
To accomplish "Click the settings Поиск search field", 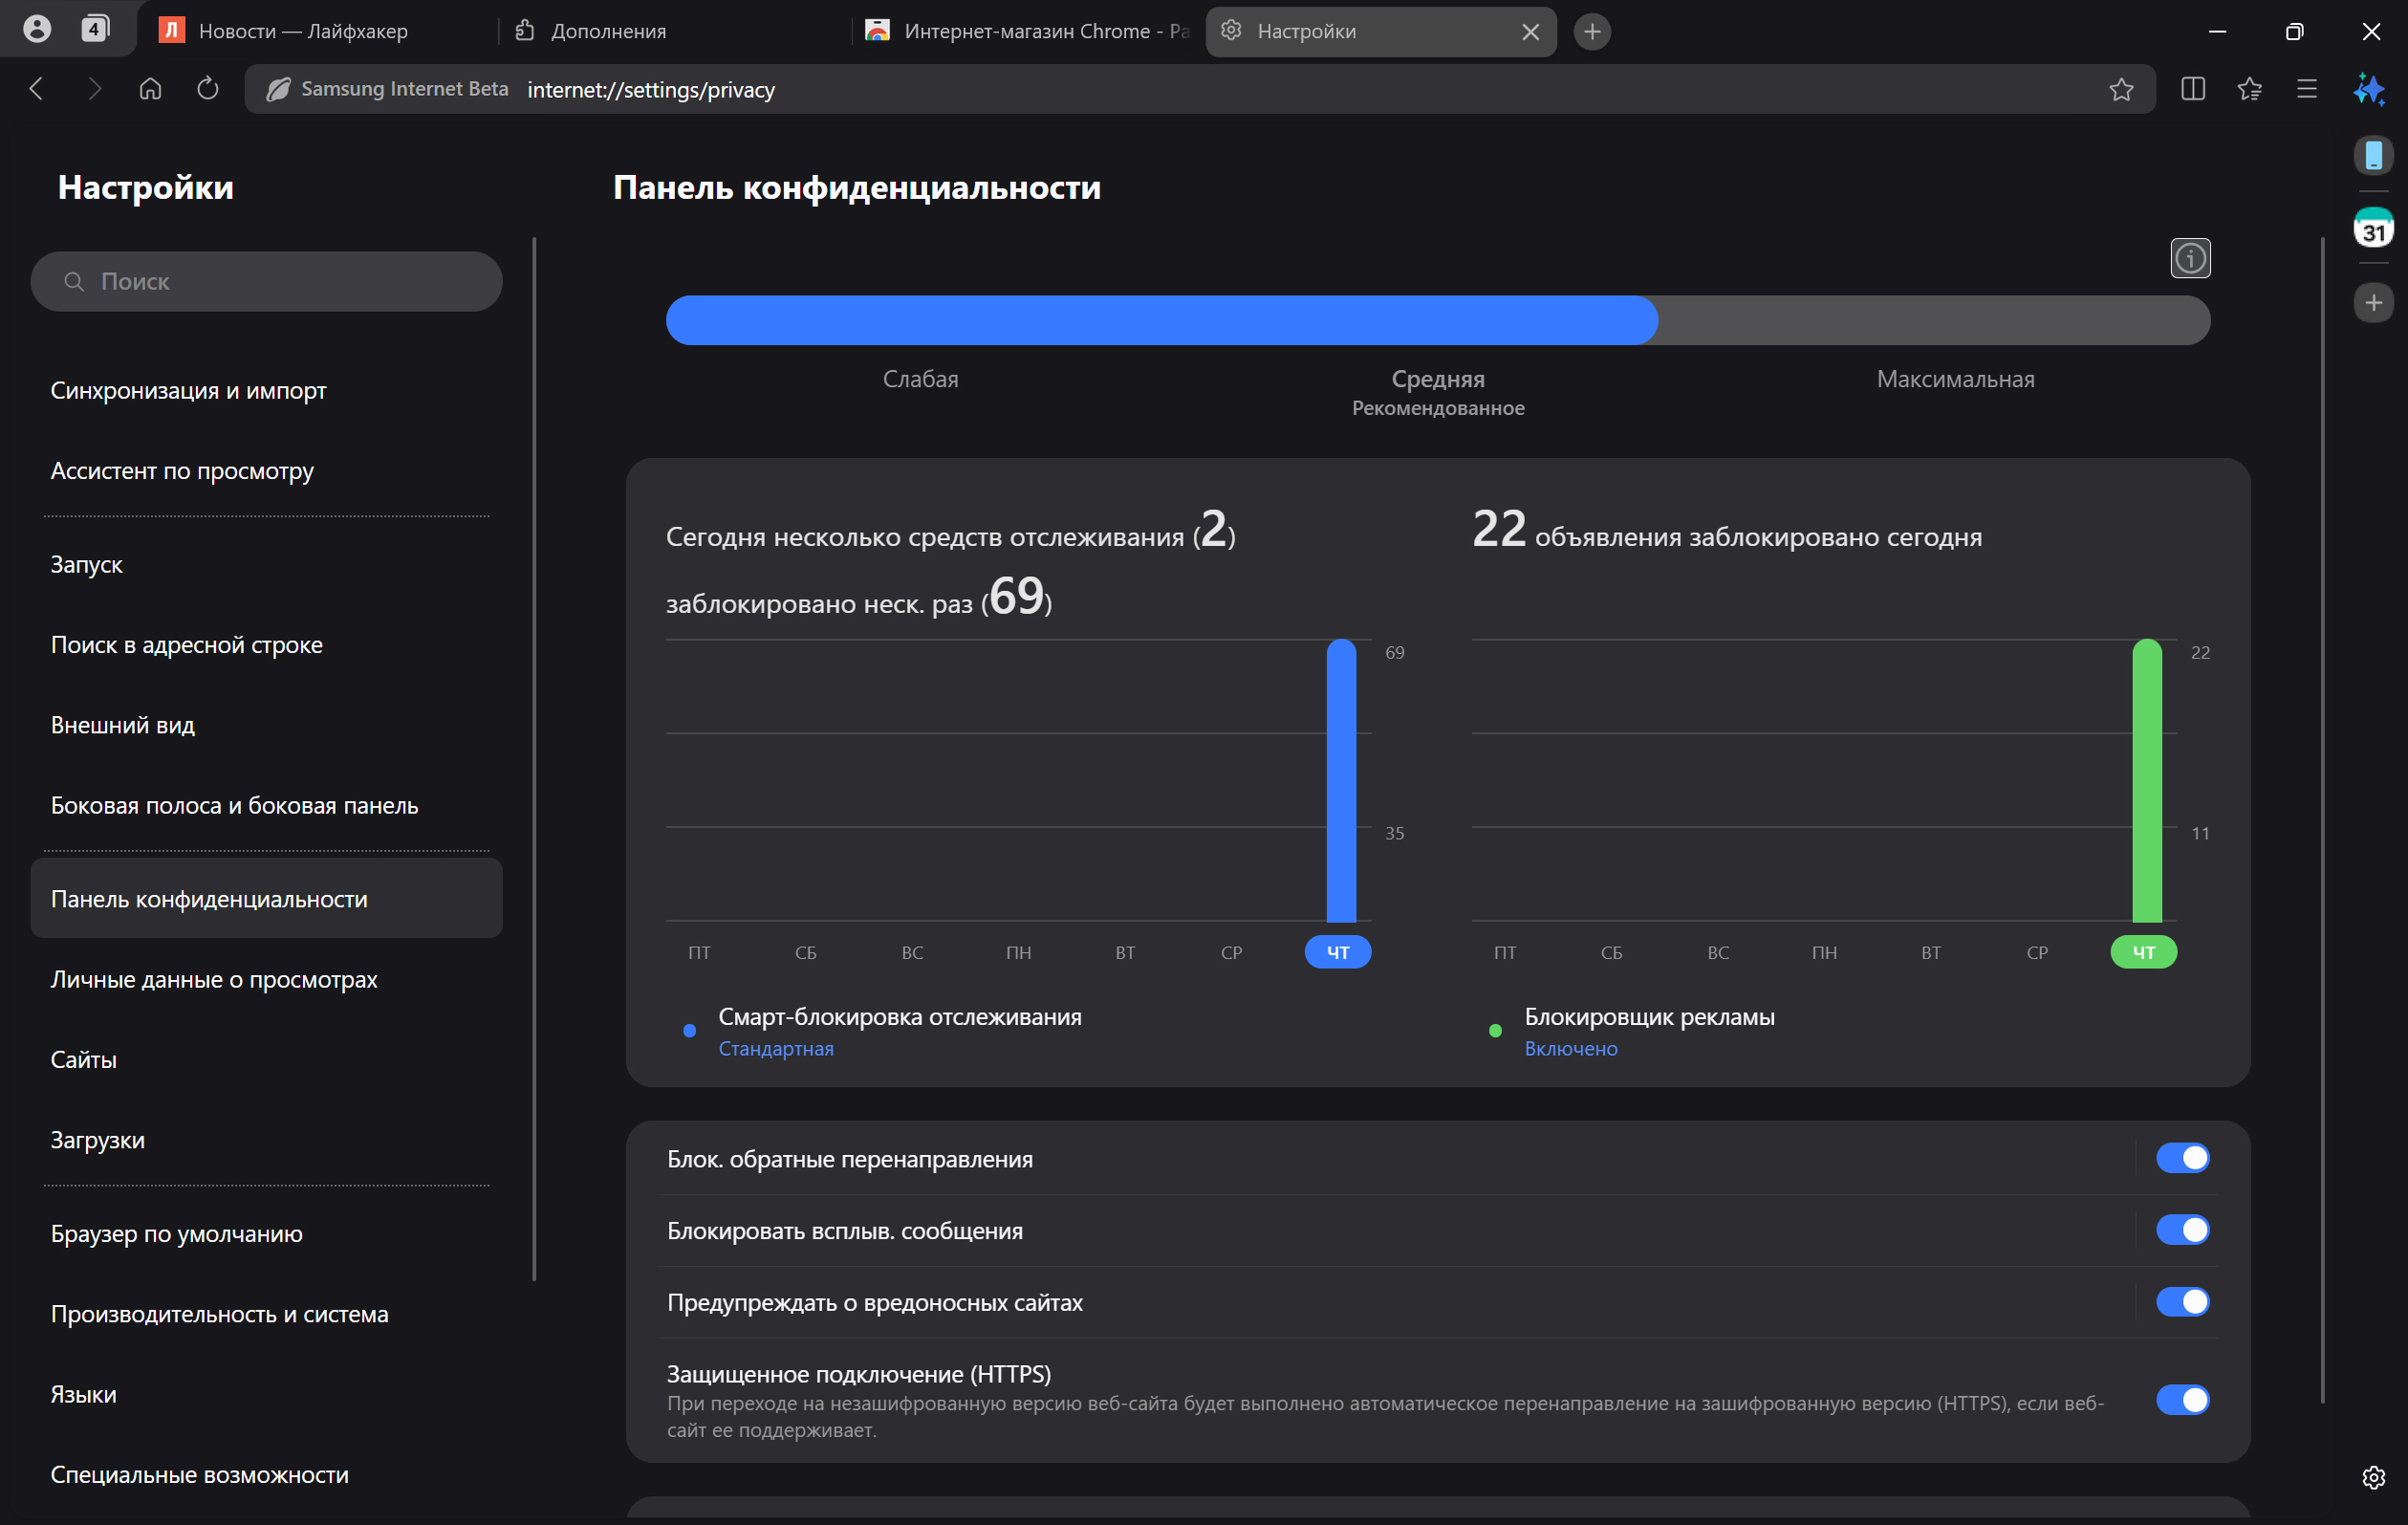I will (x=266, y=282).
